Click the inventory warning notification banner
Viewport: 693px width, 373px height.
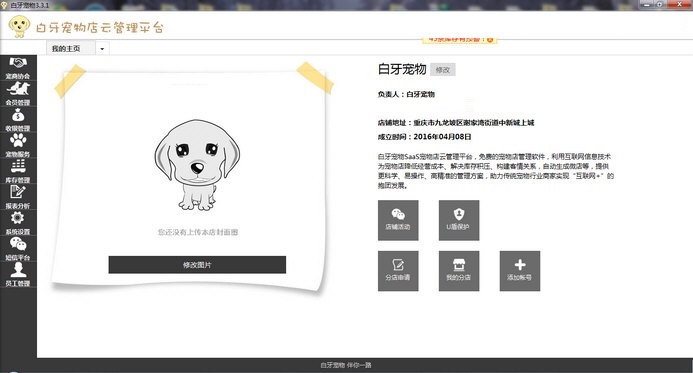tap(460, 40)
